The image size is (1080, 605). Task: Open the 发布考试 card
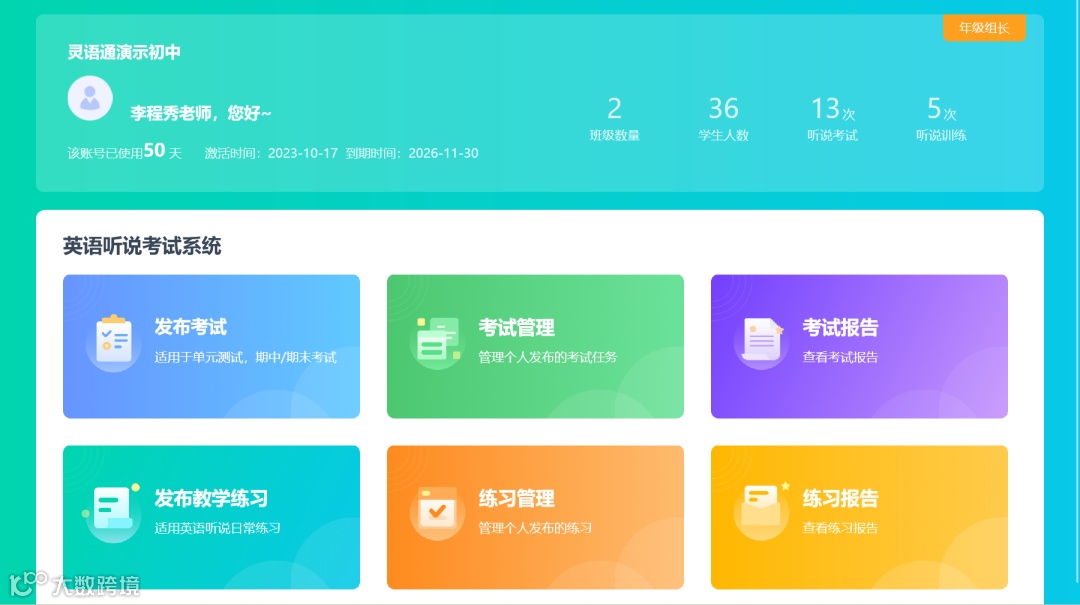tap(211, 347)
